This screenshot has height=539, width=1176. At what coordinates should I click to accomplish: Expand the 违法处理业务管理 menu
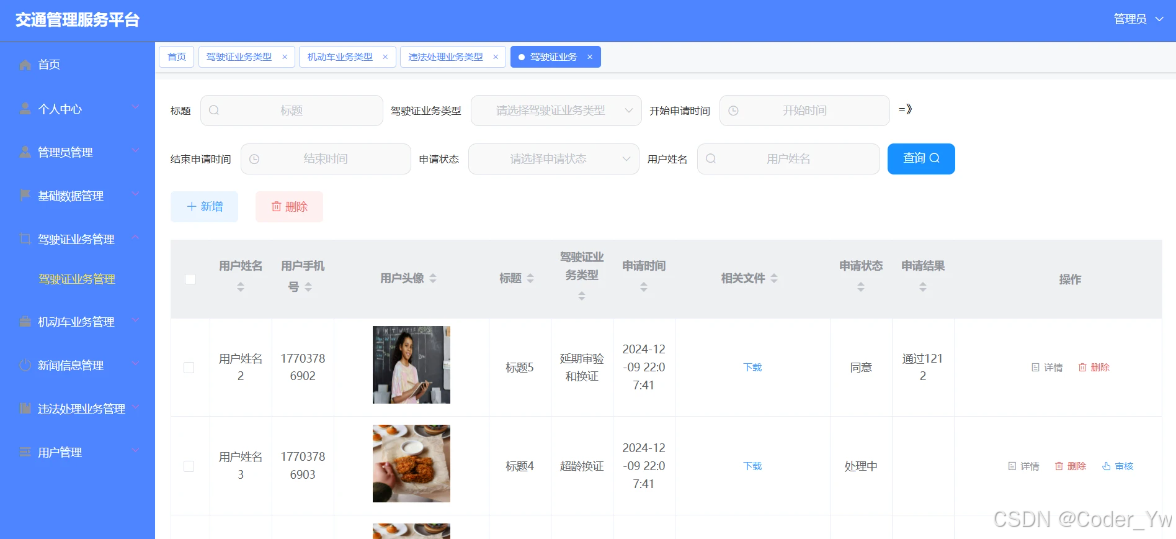click(x=136, y=407)
